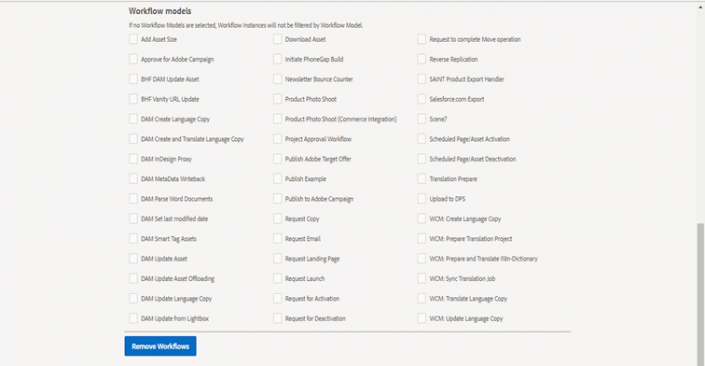Select Request for Activation checkbox
The image size is (705, 366).
pyautogui.click(x=277, y=298)
